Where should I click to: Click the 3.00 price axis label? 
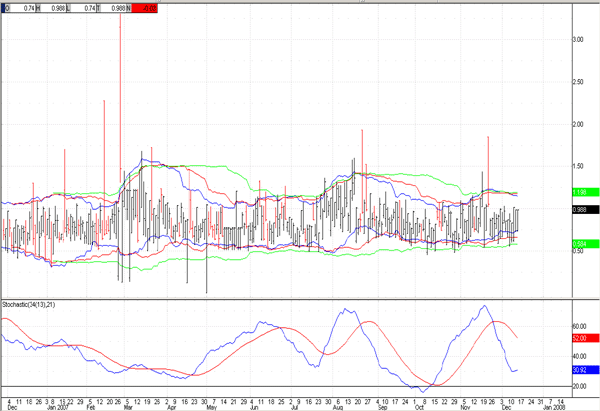[x=578, y=39]
